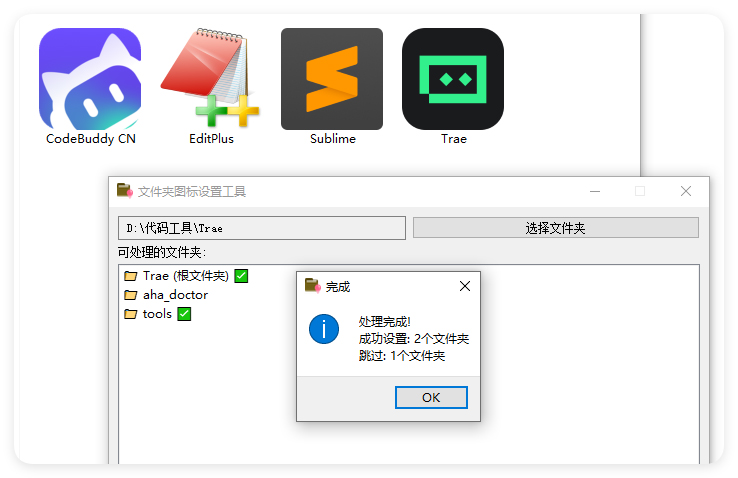Click the 文件夹图标设置工具 window title text
Image resolution: width=738 pixels, height=478 pixels.
192,191
